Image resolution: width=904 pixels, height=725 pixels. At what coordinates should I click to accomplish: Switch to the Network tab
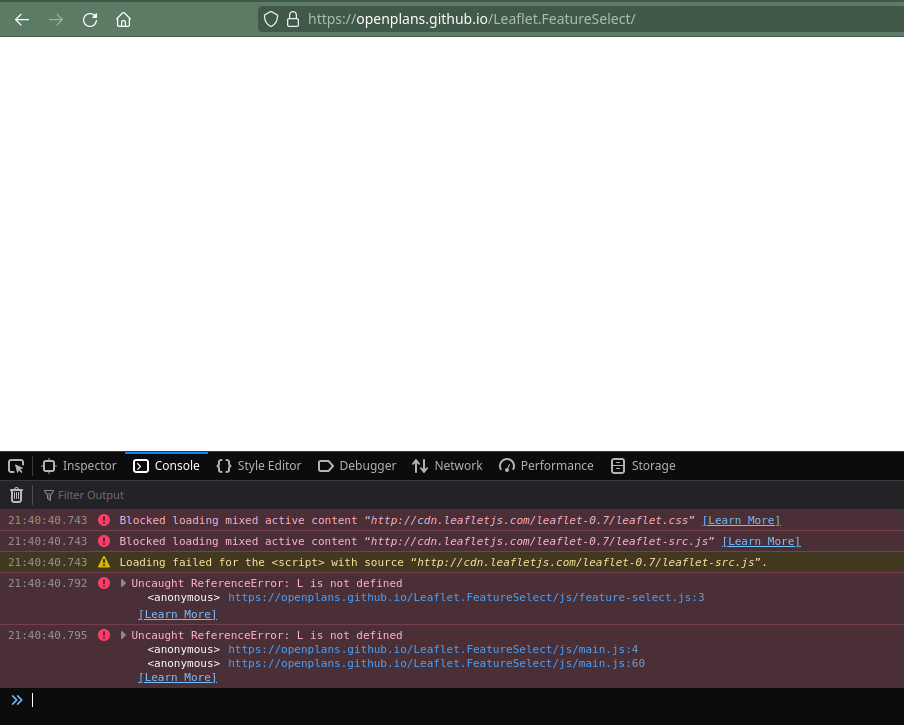tap(446, 466)
